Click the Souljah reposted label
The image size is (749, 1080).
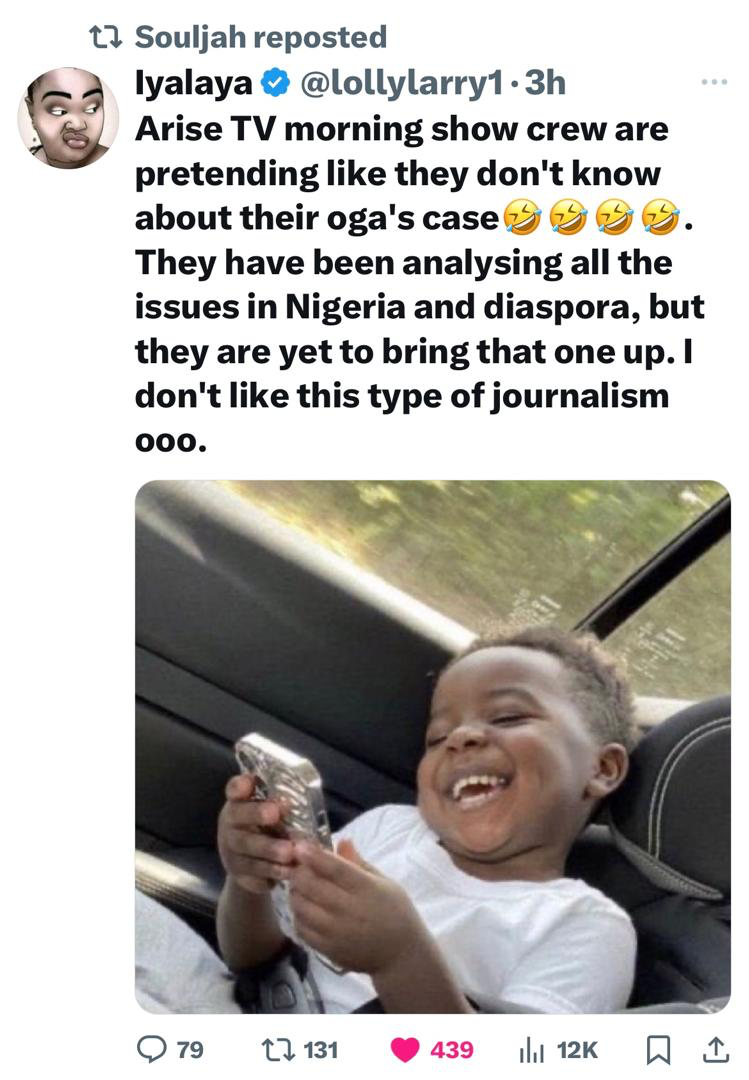point(261,37)
